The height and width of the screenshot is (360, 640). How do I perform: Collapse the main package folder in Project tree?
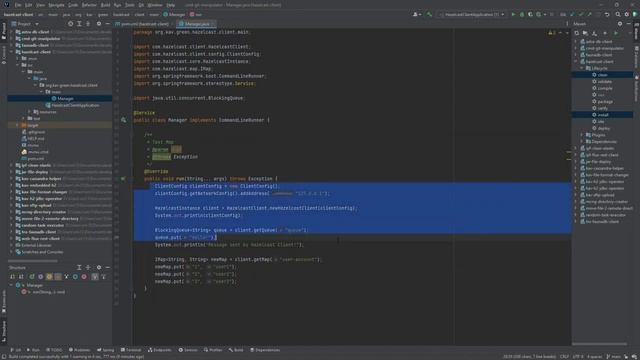(42, 92)
